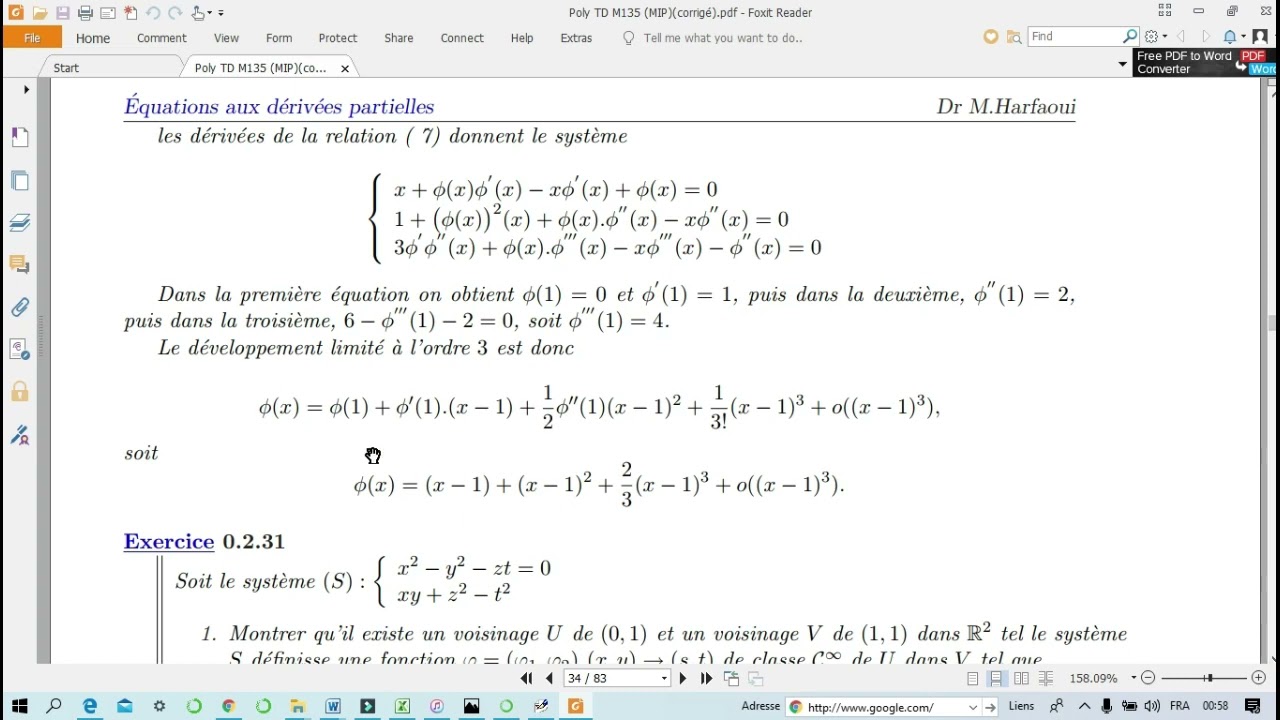Save the document with the diskette icon
Image resolution: width=1280 pixels, height=720 pixels.
(x=62, y=13)
